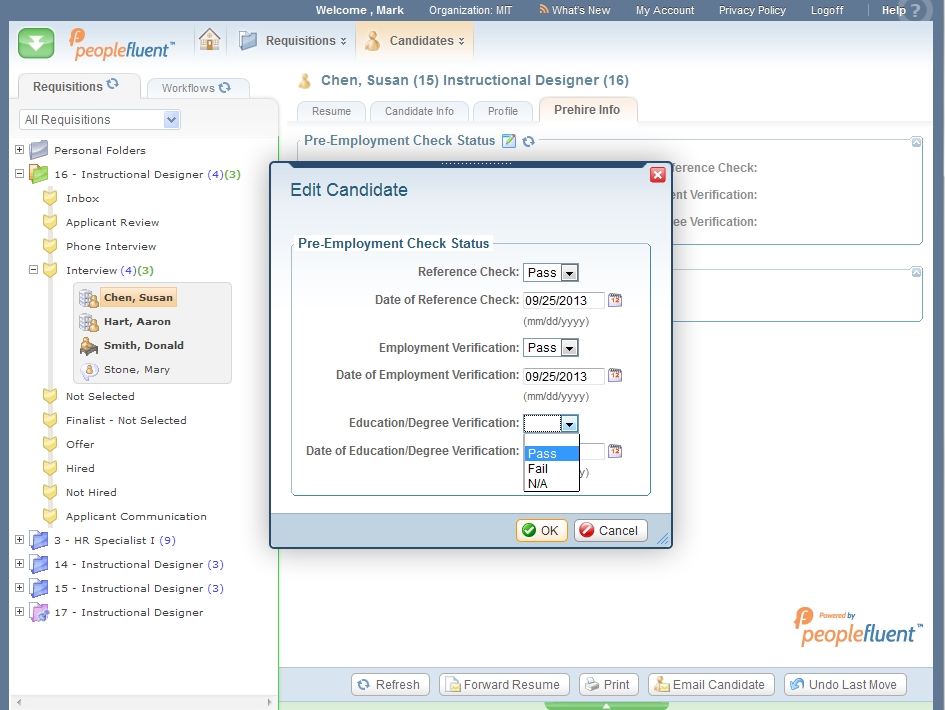Screen dimensions: 945x710
Task: Click the Email Candidate button
Action: (x=710, y=685)
